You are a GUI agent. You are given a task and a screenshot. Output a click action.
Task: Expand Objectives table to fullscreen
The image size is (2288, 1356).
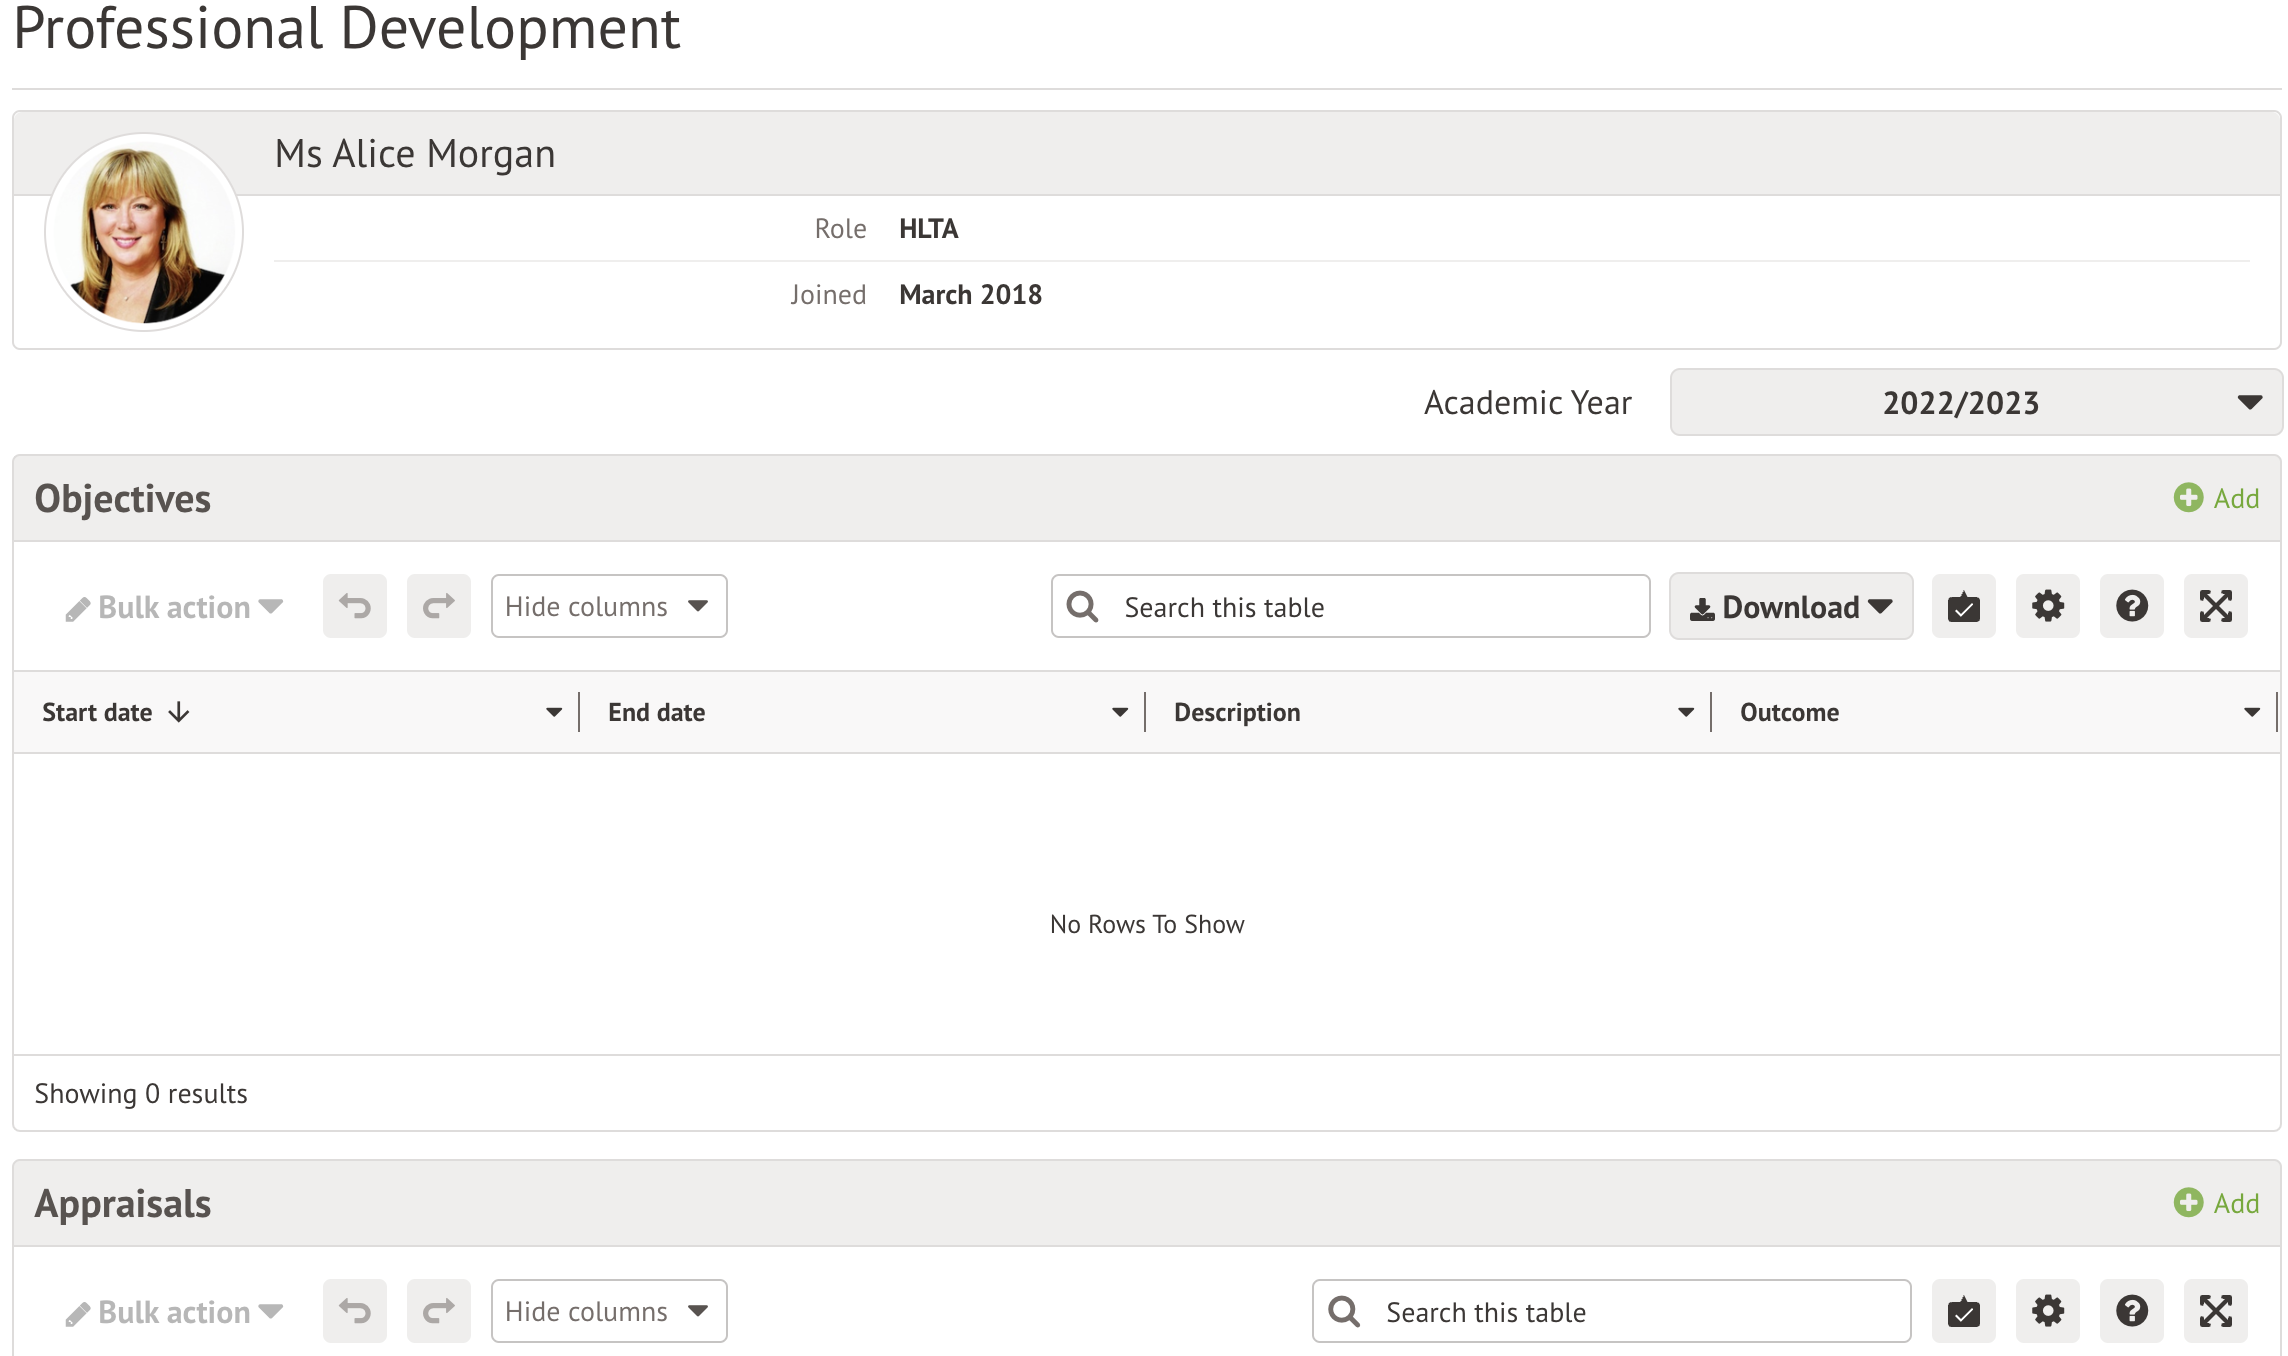pos(2215,606)
